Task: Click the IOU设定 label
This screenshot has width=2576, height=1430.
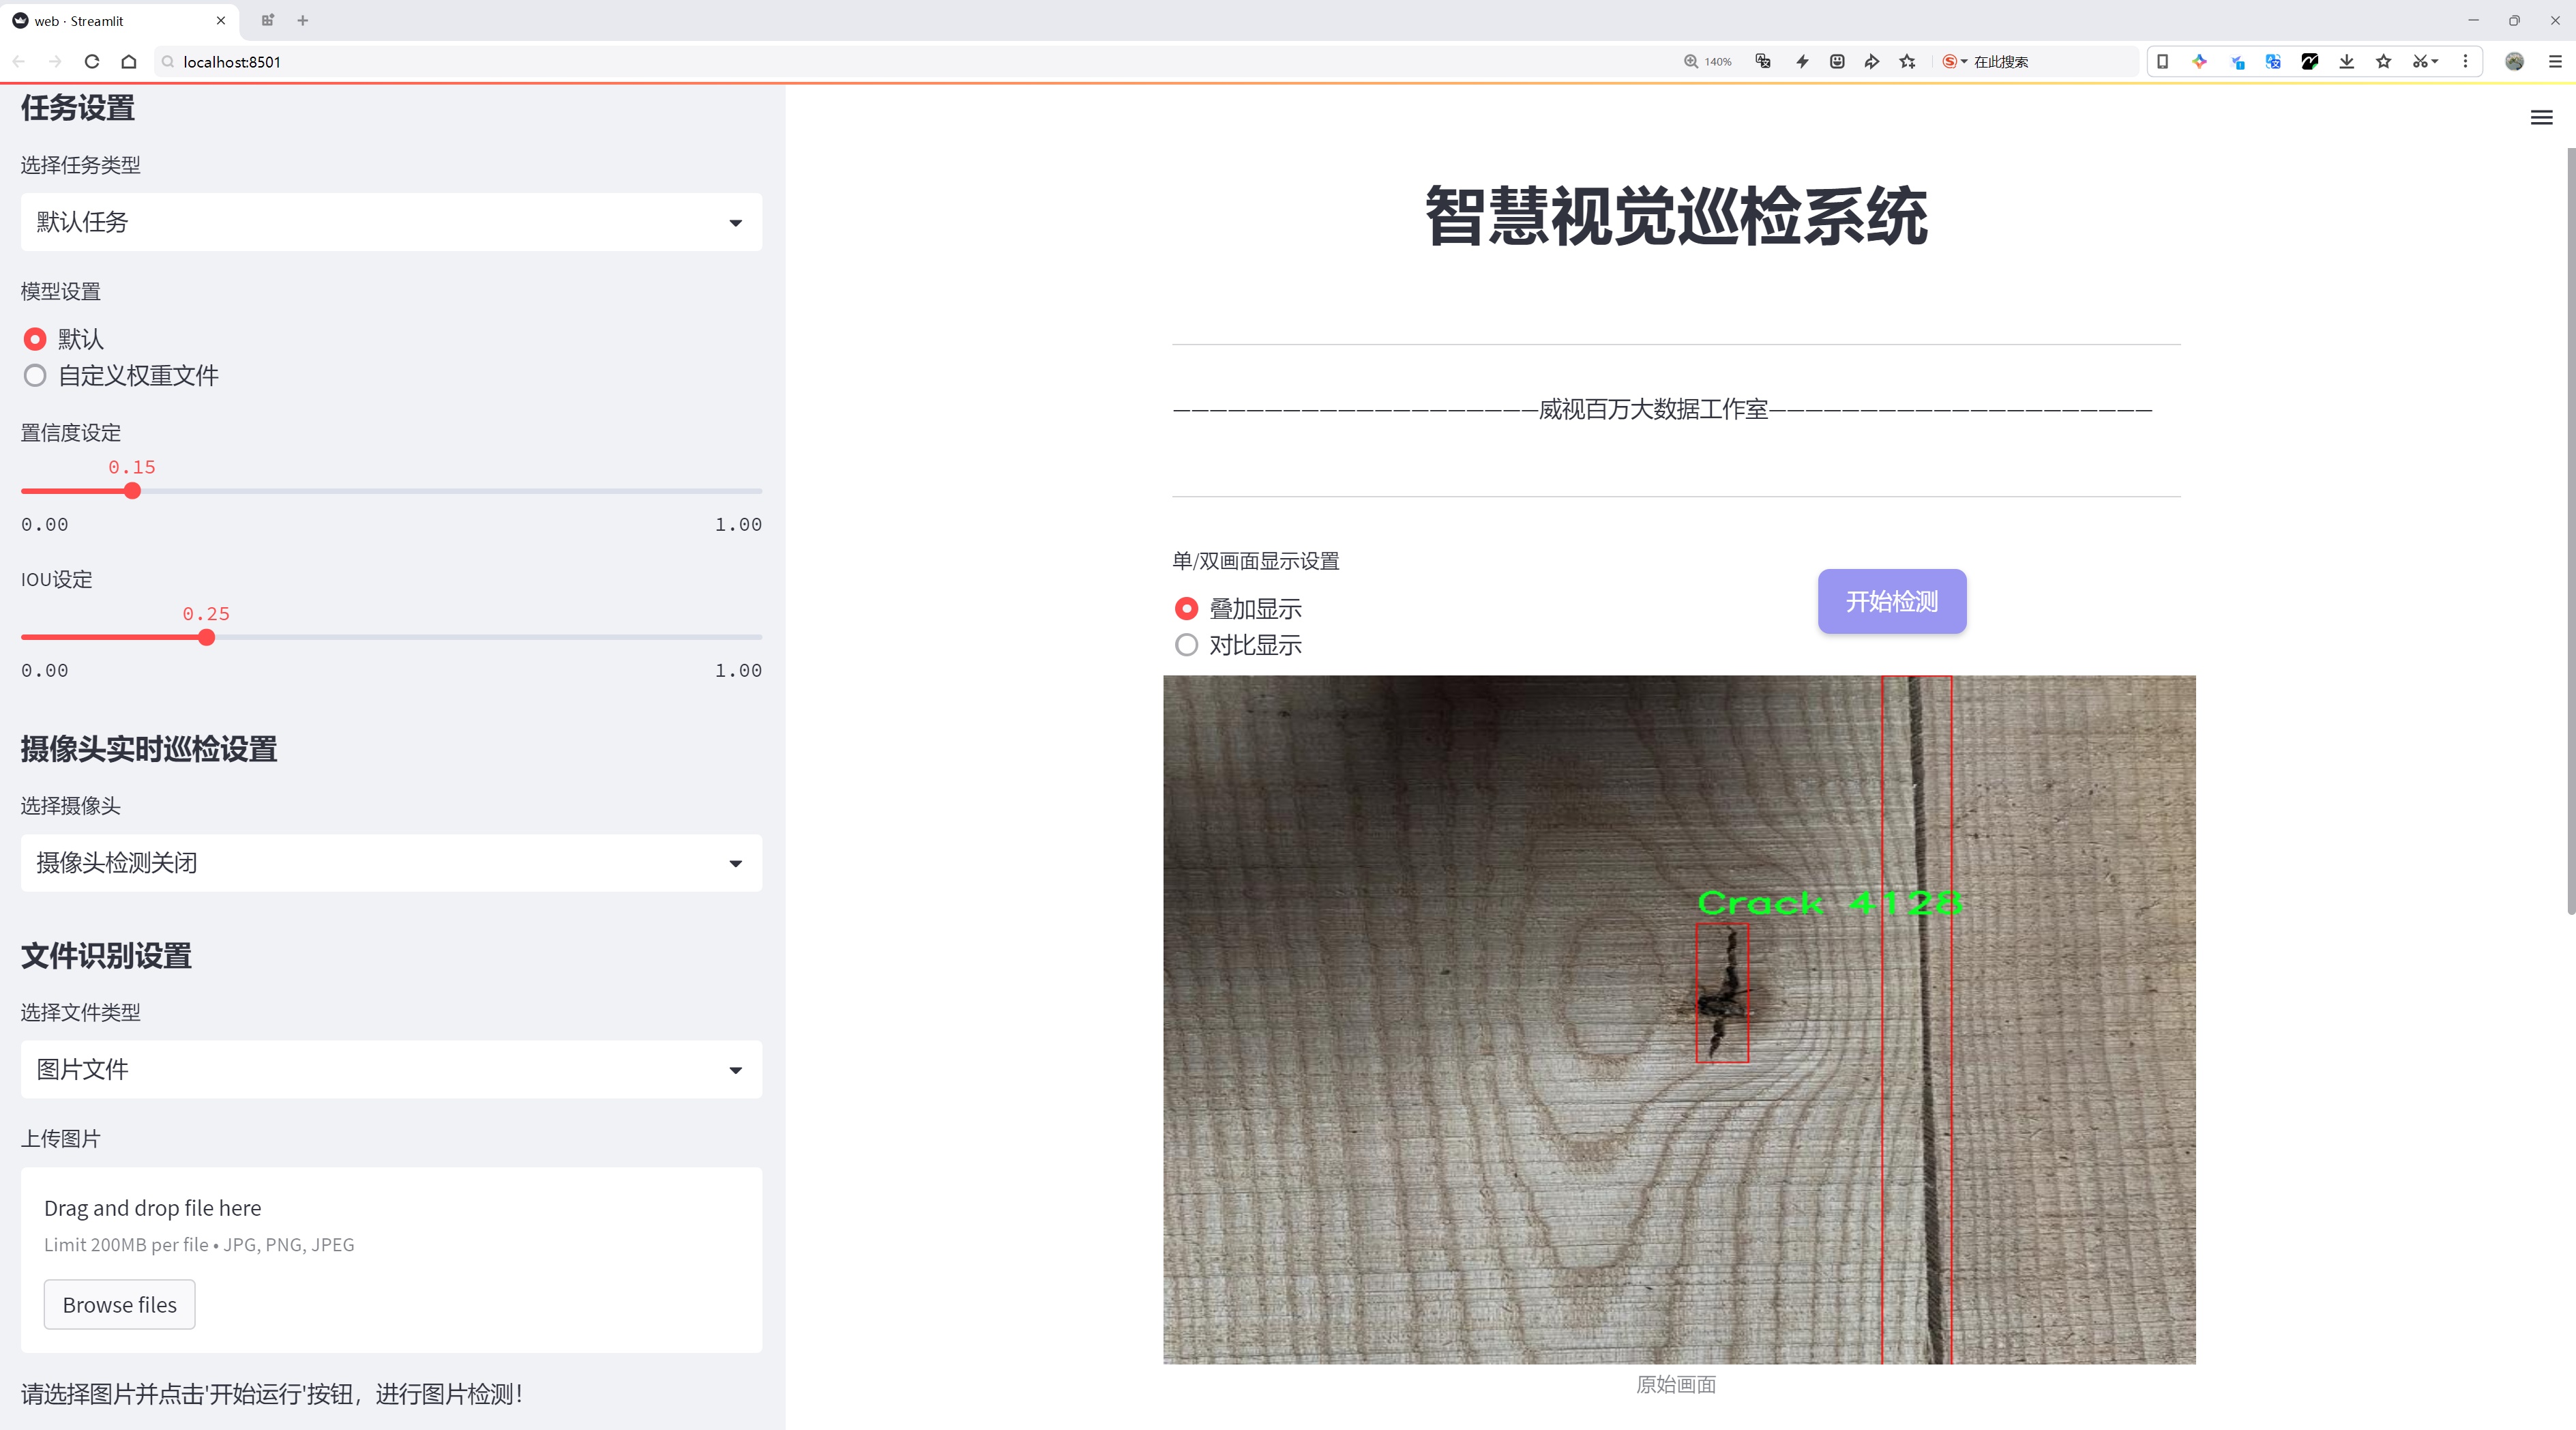Action: (56, 580)
